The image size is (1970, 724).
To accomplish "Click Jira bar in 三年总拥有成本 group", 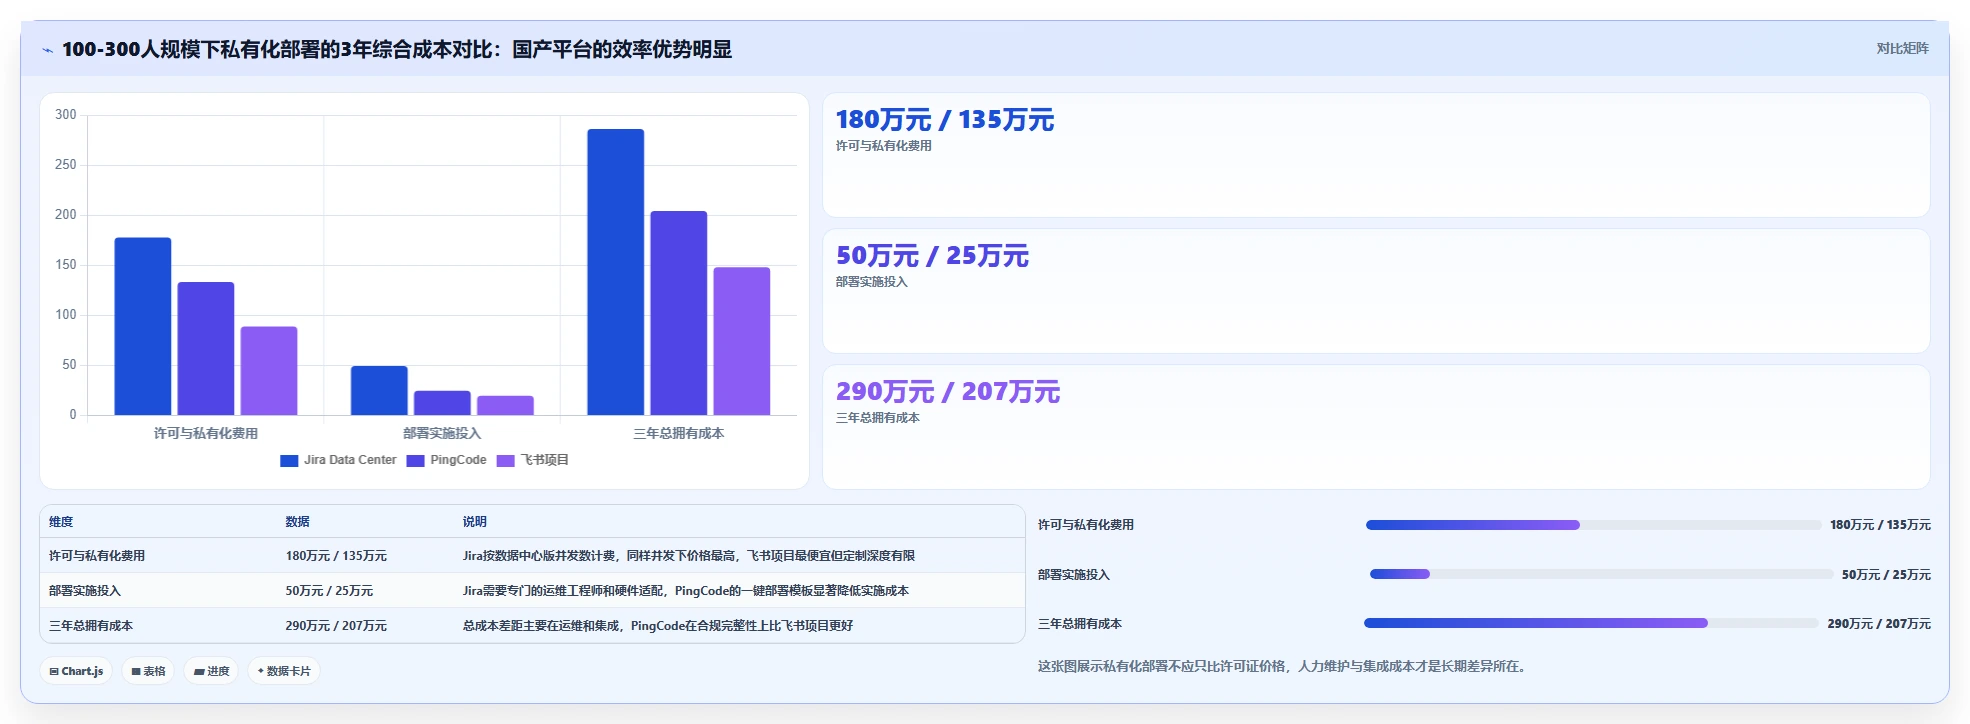I will coord(616,272).
